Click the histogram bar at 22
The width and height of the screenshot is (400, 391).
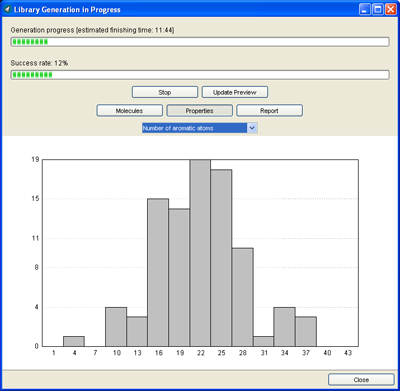click(200, 253)
